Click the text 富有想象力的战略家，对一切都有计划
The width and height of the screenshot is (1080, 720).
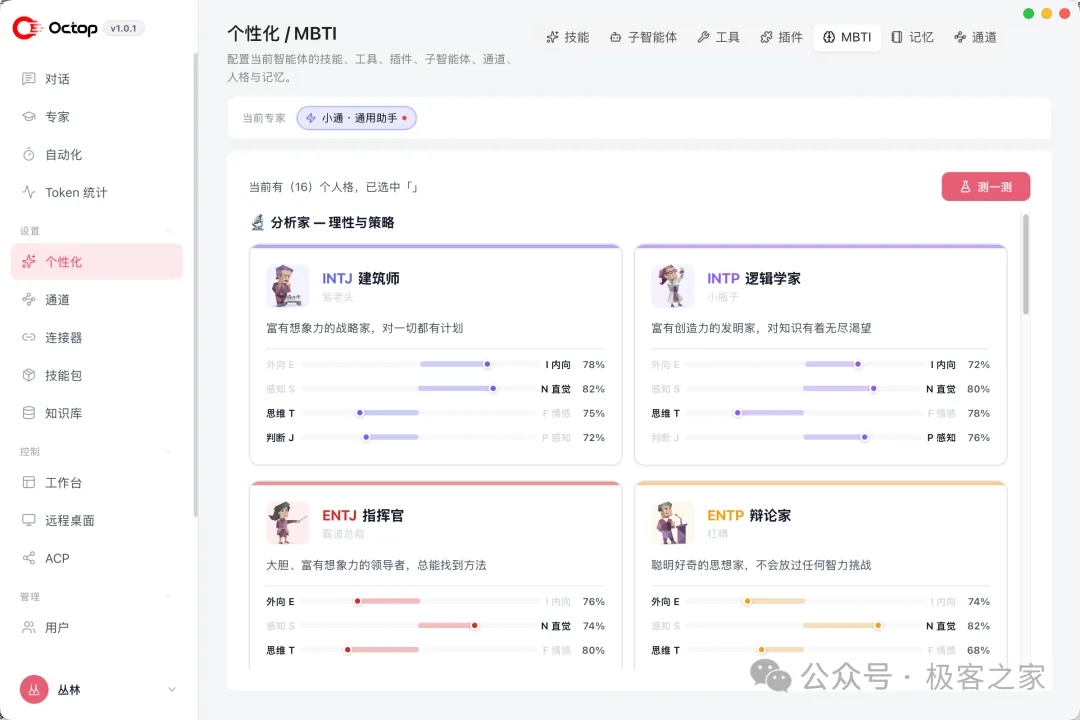coord(364,328)
